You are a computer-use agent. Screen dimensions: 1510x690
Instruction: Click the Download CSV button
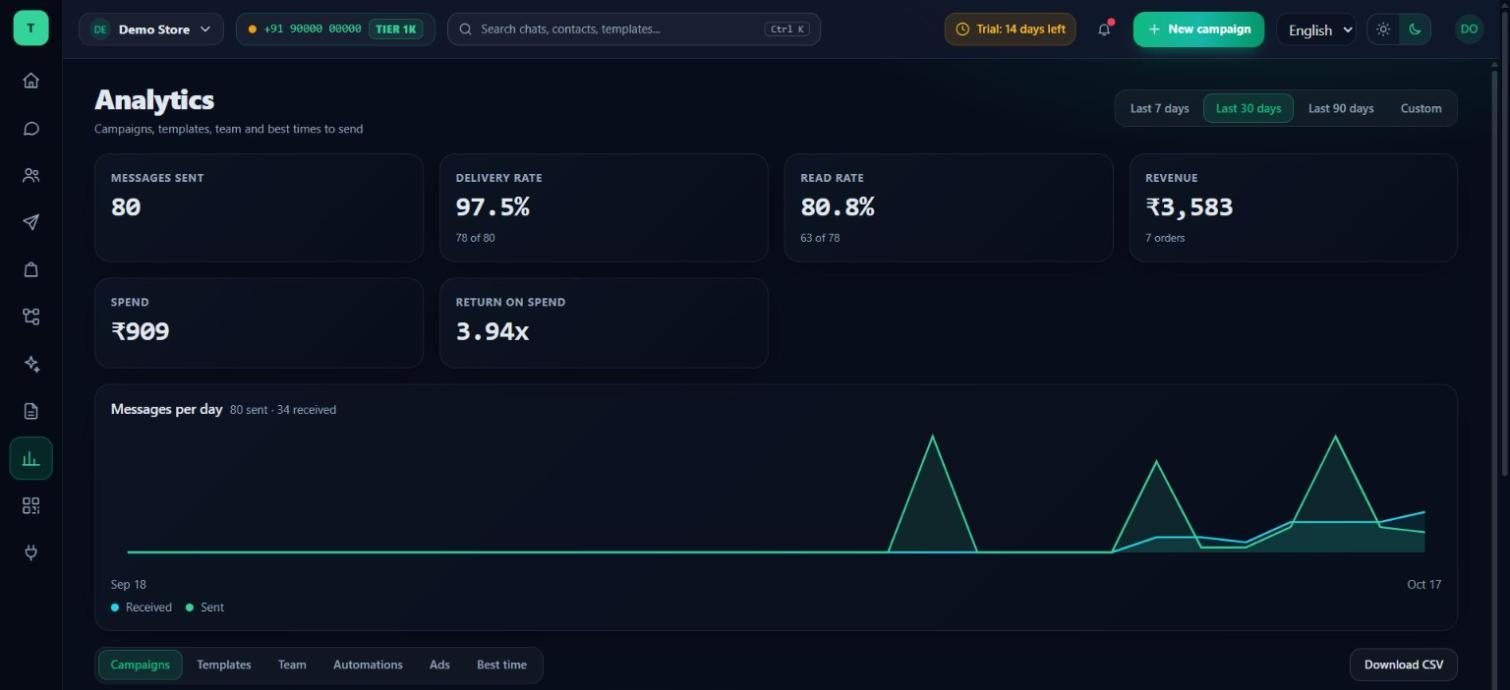(x=1404, y=665)
